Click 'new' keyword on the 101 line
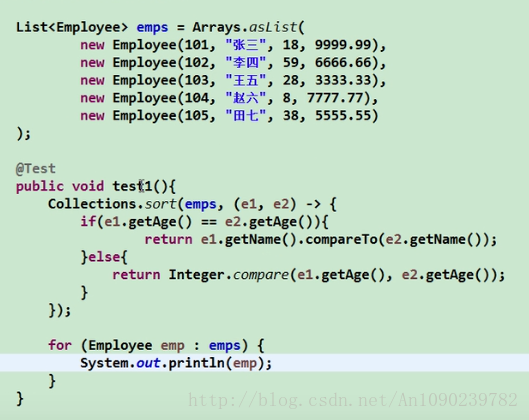The height and width of the screenshot is (420, 529). tap(92, 45)
